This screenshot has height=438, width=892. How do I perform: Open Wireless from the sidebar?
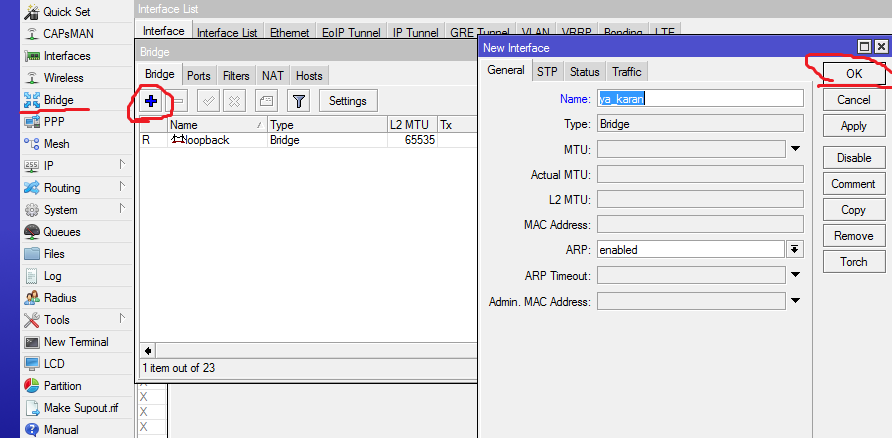point(63,78)
